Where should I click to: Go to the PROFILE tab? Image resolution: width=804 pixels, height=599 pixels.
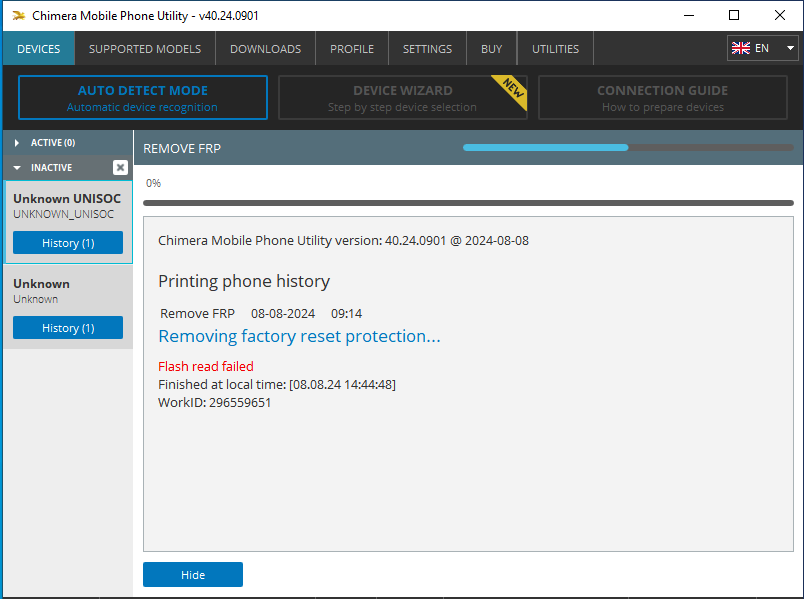coord(352,49)
